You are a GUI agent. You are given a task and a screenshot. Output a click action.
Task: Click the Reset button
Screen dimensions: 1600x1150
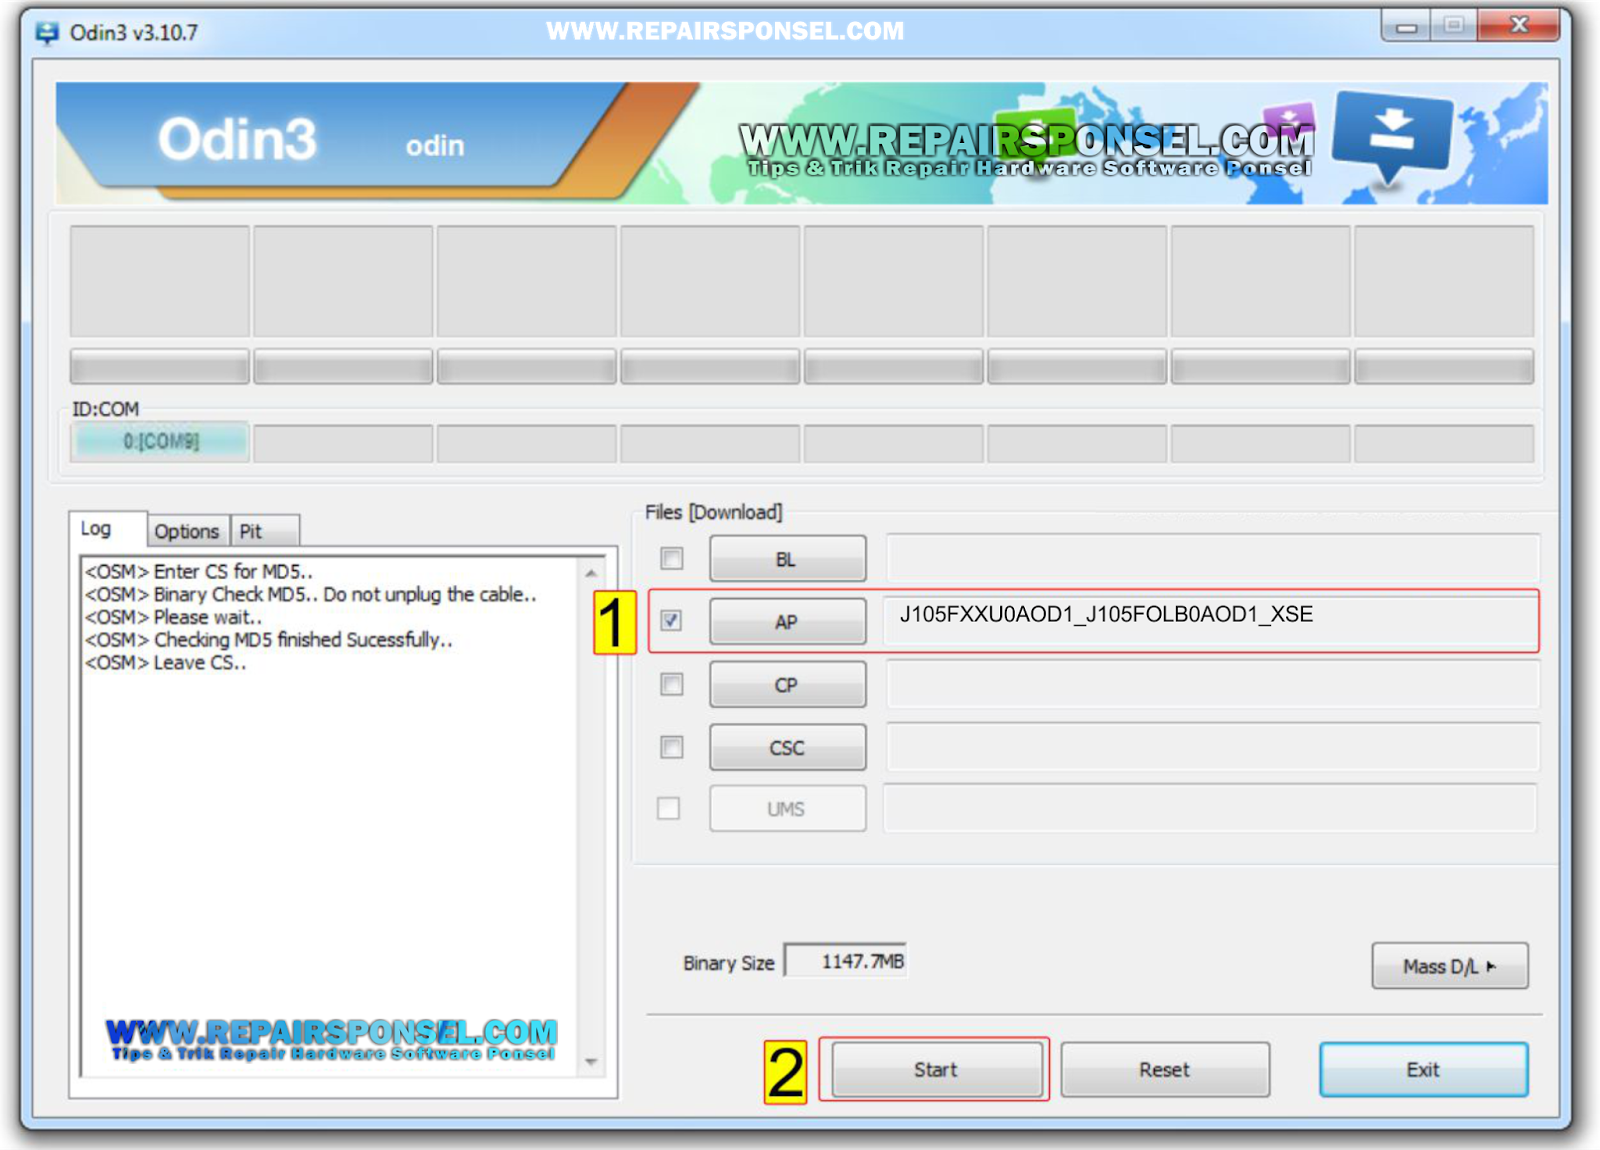1165,1070
